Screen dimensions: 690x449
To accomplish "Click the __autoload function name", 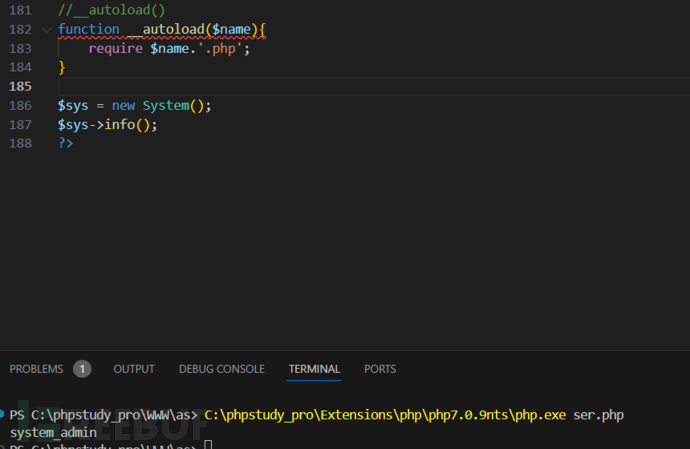I will click(x=166, y=29).
